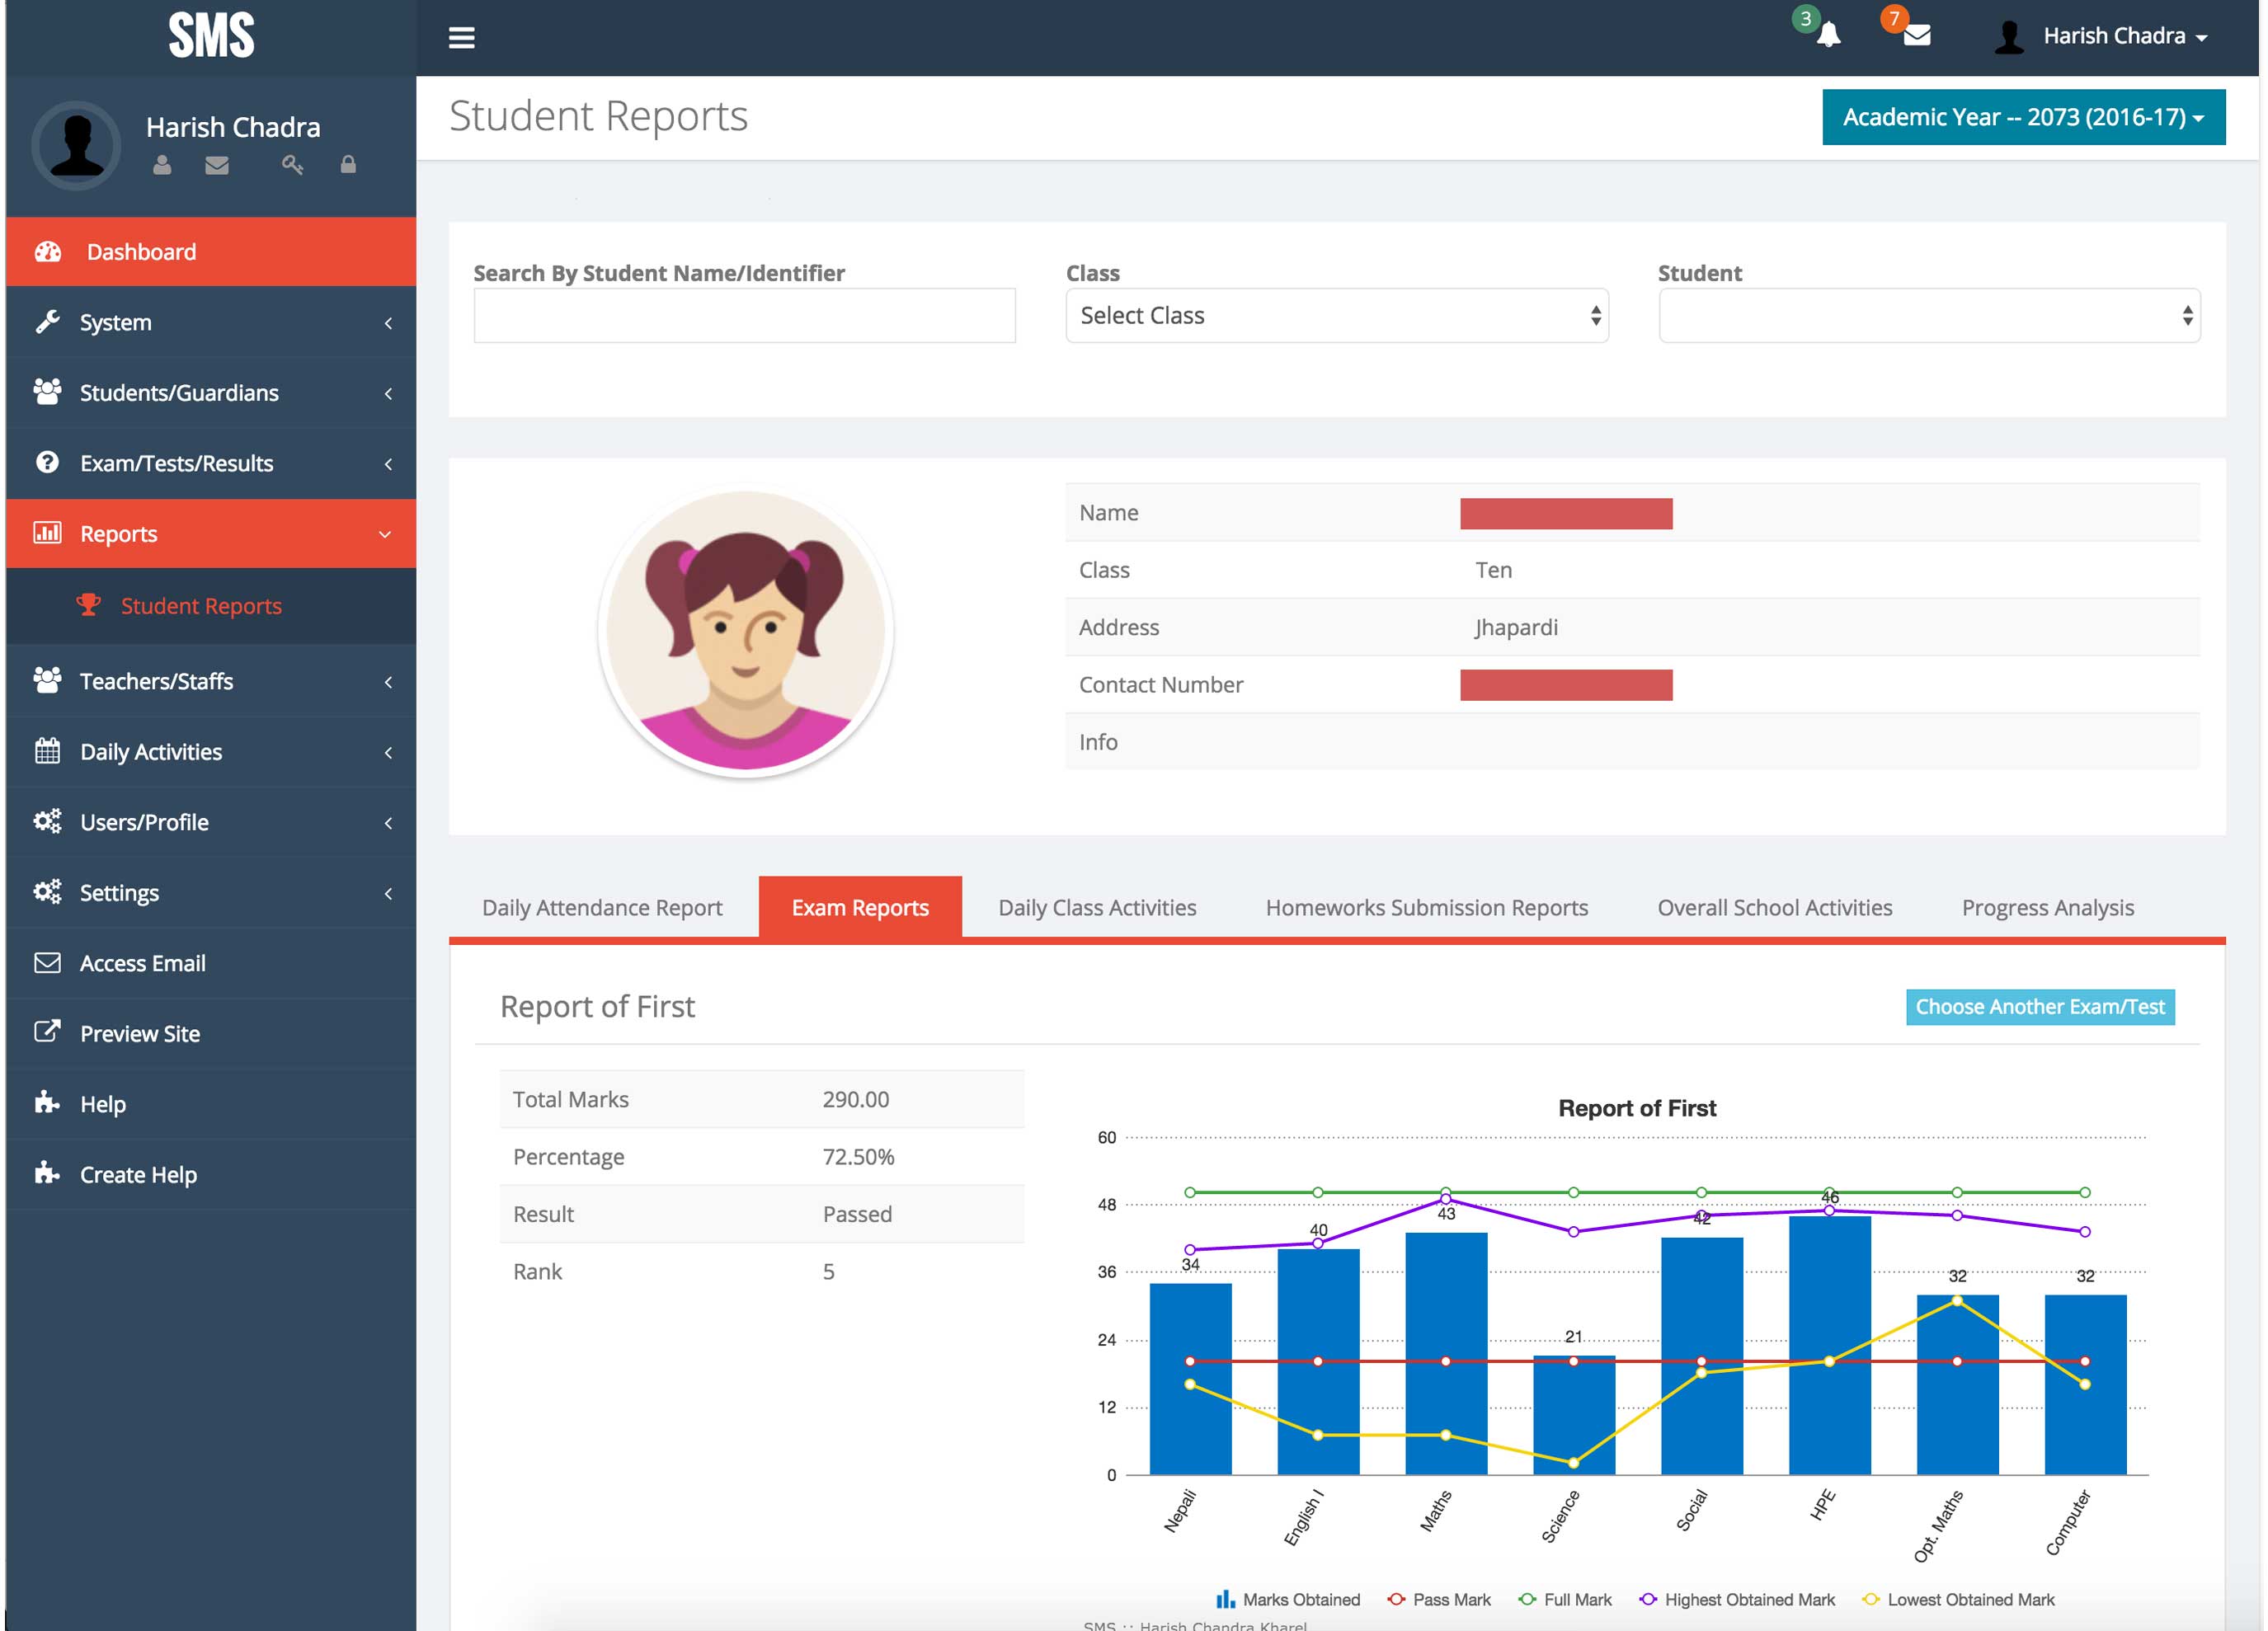Click the sidebar profile avatar picture
The height and width of the screenshot is (1631, 2268).
pos(76,146)
